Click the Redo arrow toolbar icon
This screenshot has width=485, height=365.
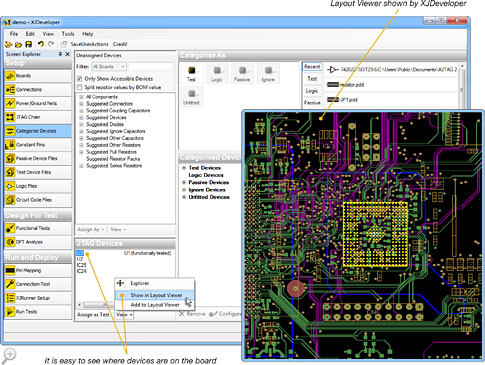click(51, 44)
